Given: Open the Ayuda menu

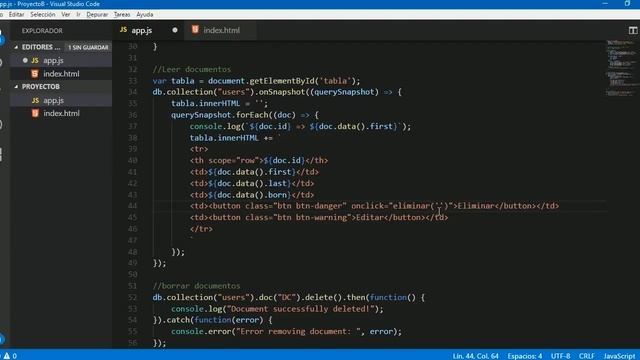Looking at the screenshot, I should point(144,15).
